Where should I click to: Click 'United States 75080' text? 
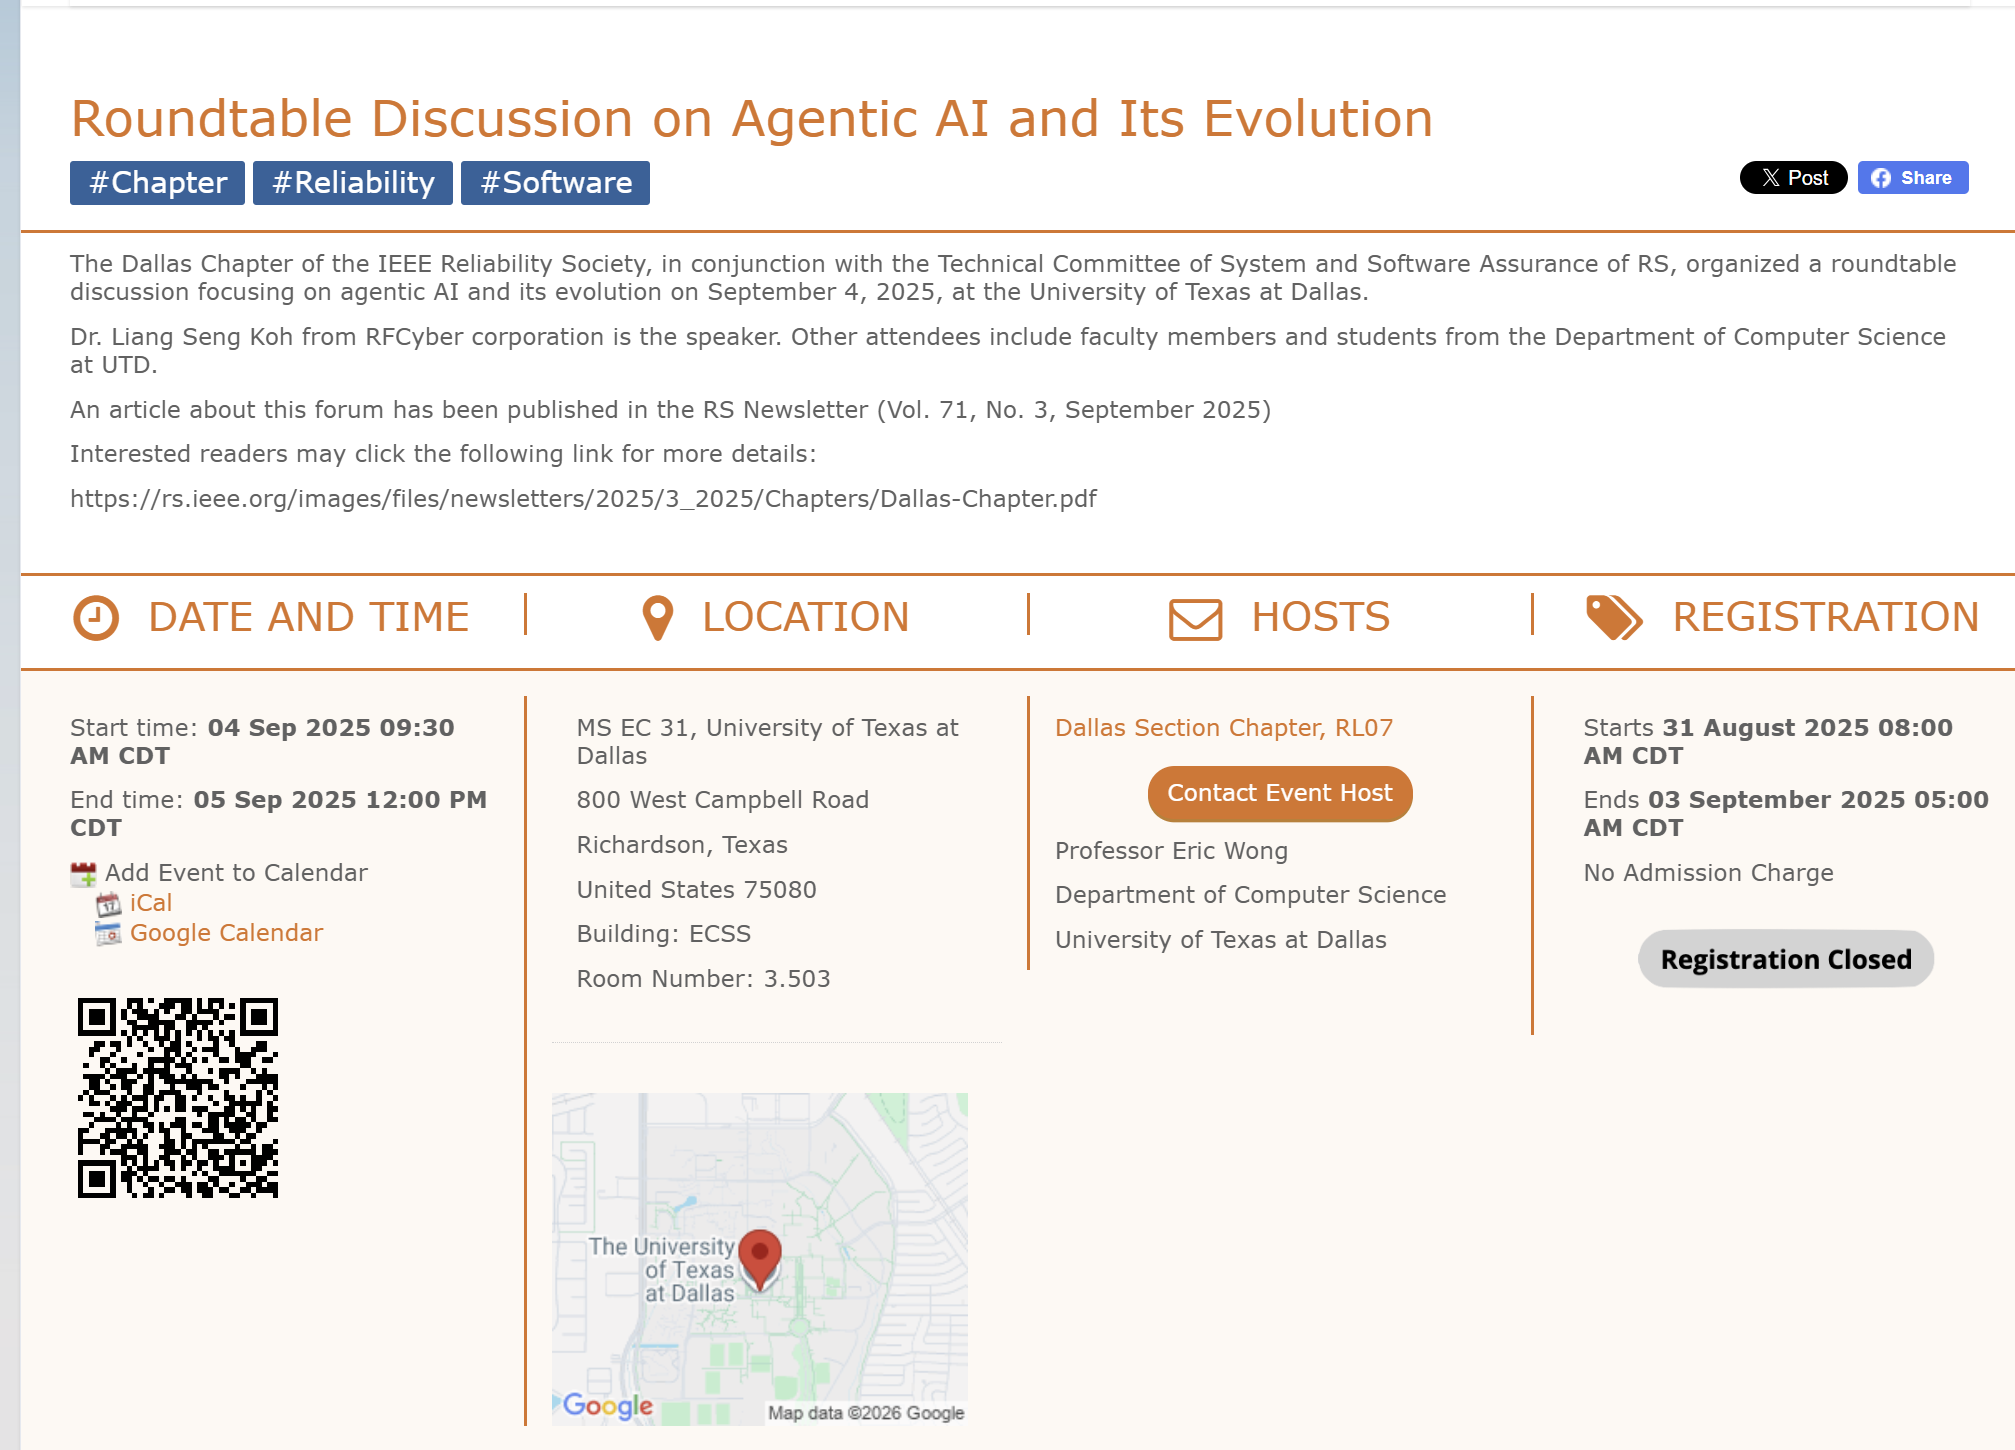(x=697, y=890)
